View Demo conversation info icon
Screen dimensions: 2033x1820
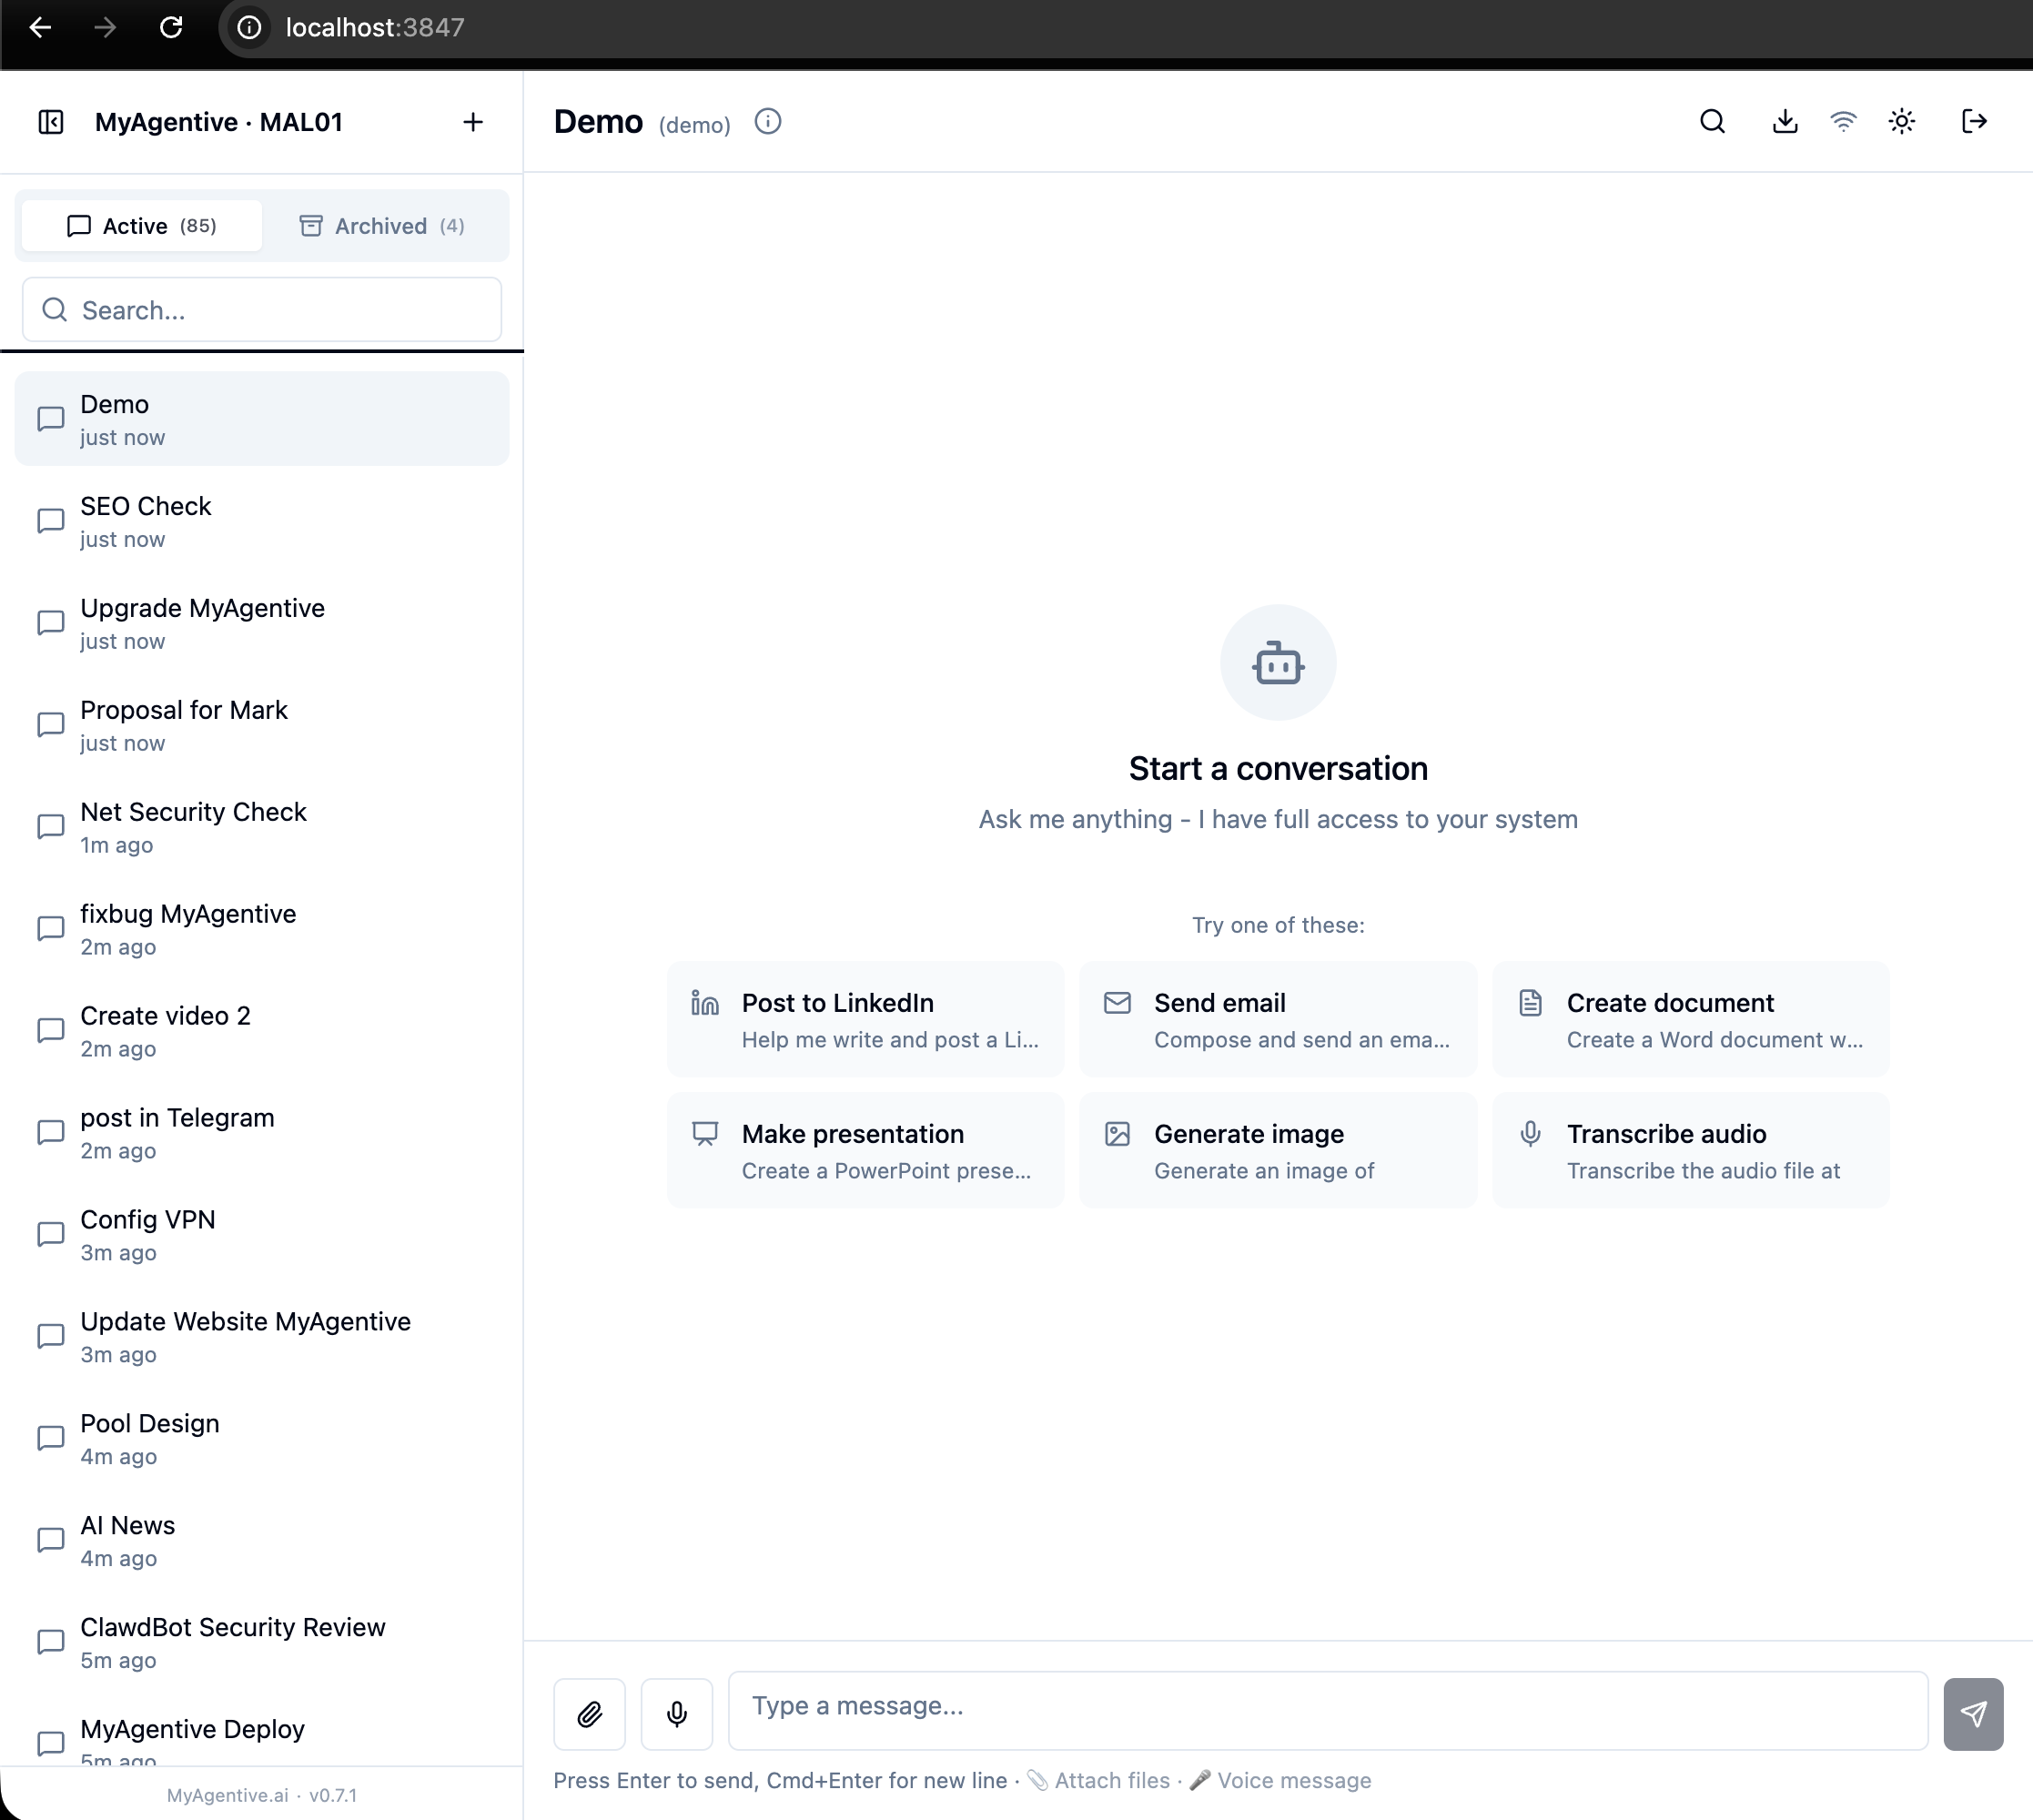click(767, 122)
